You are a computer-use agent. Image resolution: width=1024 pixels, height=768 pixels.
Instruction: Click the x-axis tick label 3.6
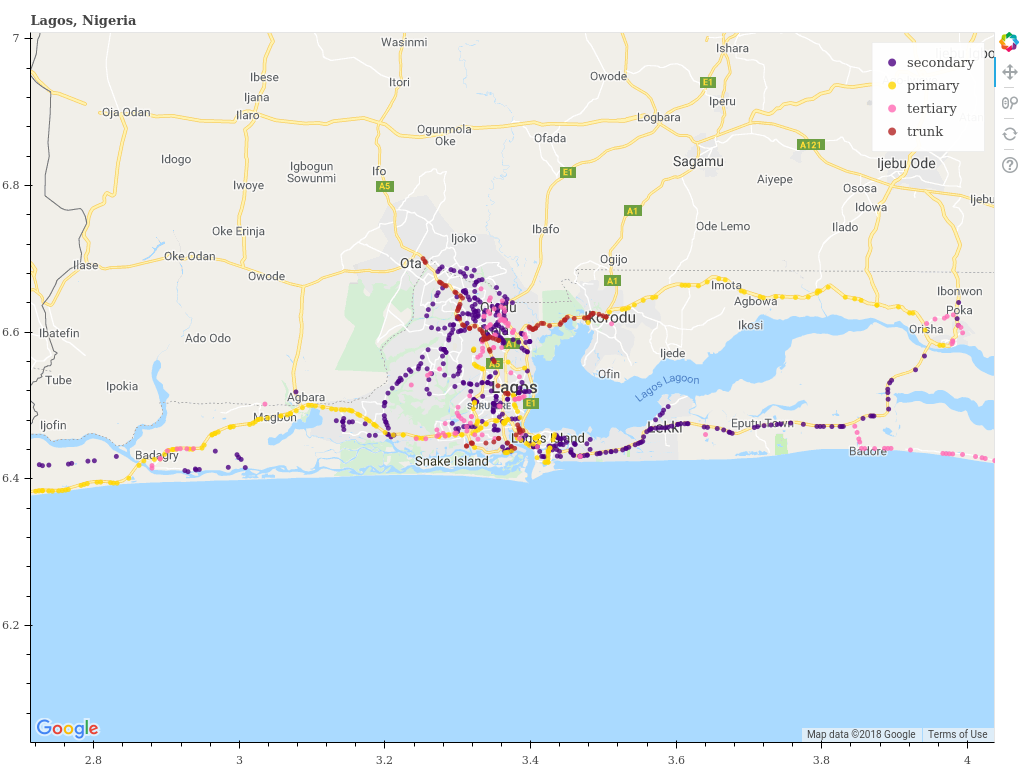pos(676,760)
